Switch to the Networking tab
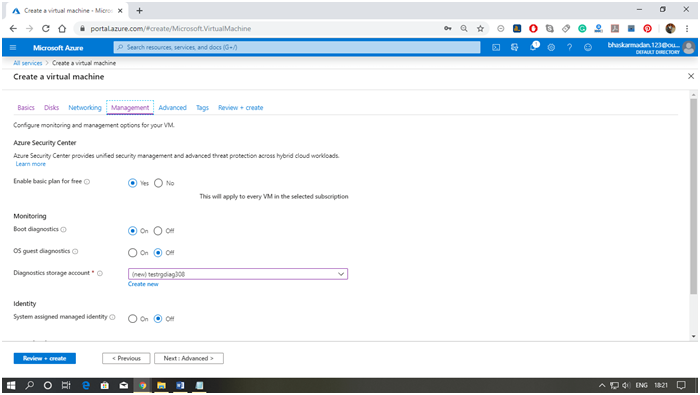The height and width of the screenshot is (395, 700). (x=85, y=108)
